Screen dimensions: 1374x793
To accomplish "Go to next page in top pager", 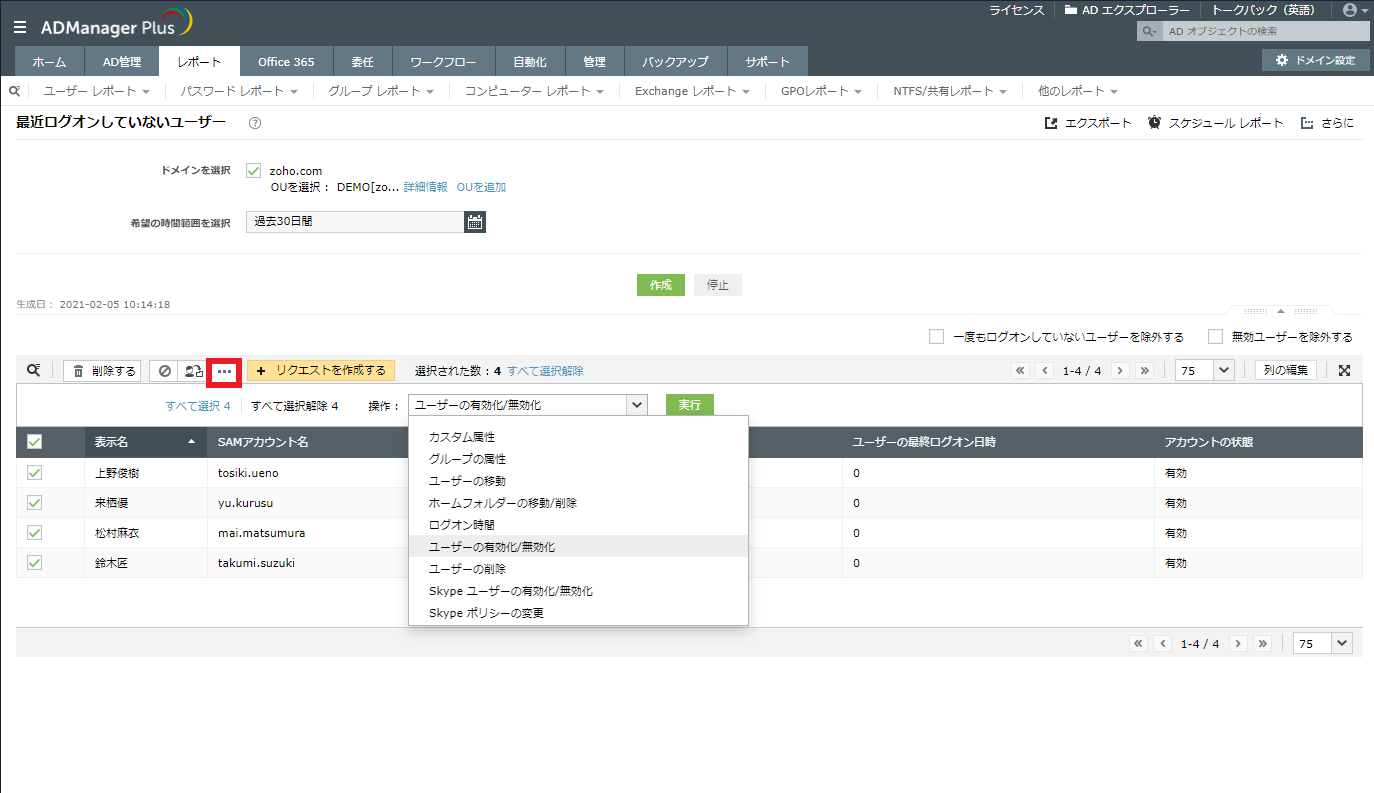I will point(1121,371).
